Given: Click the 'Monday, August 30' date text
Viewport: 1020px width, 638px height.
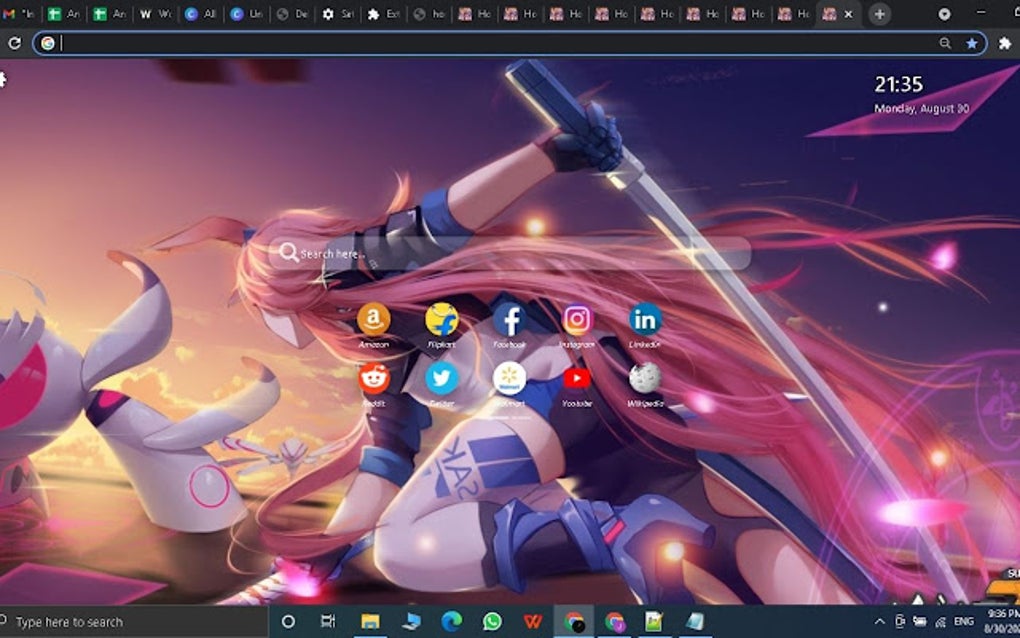Looking at the screenshot, I should click(x=921, y=109).
